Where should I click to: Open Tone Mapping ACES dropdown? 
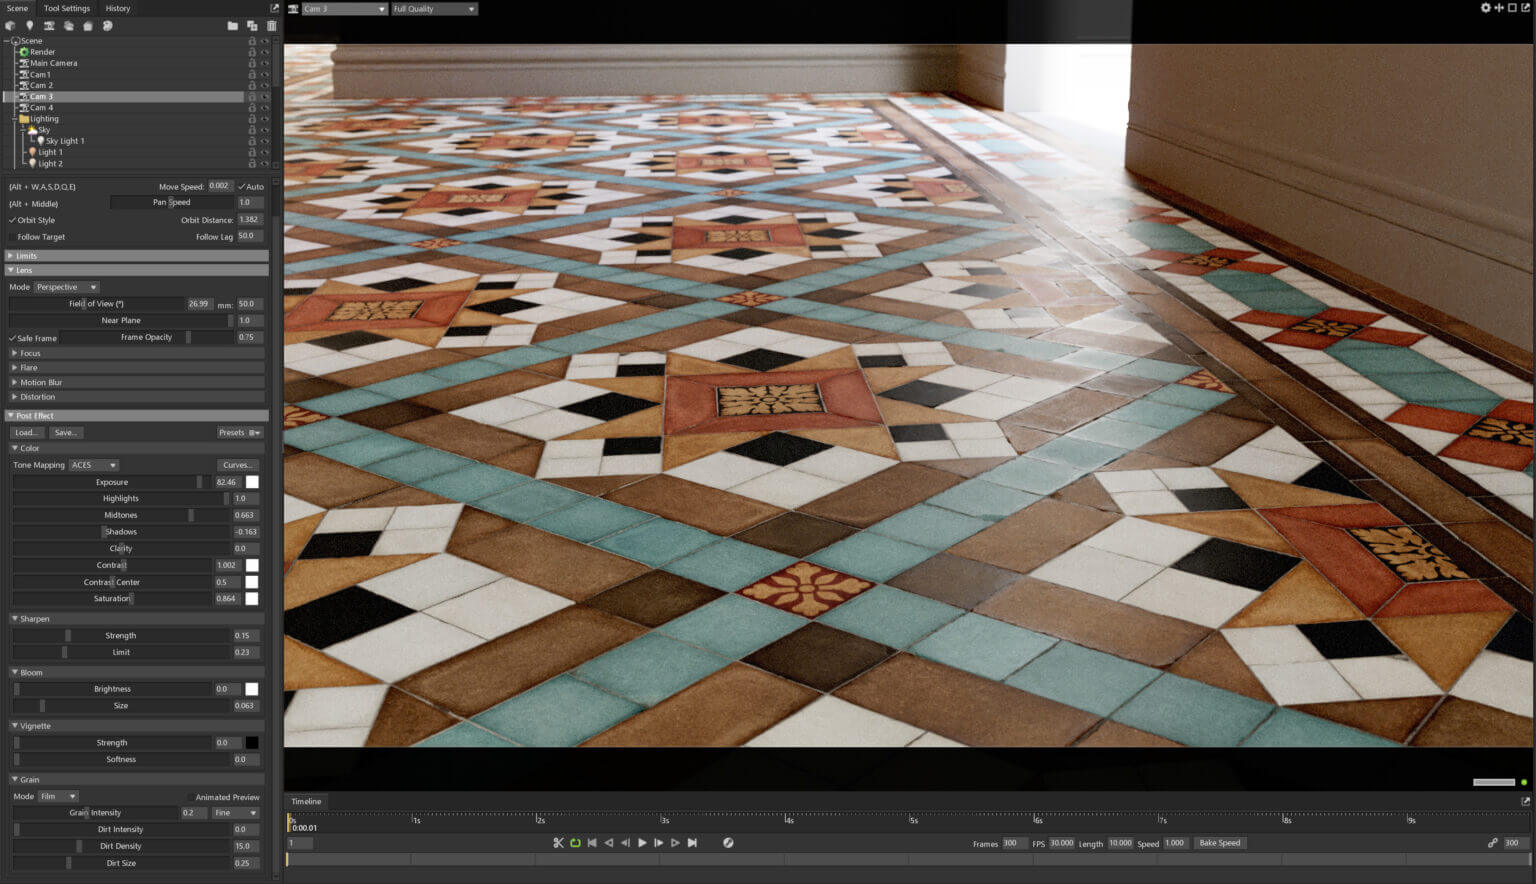coord(93,465)
